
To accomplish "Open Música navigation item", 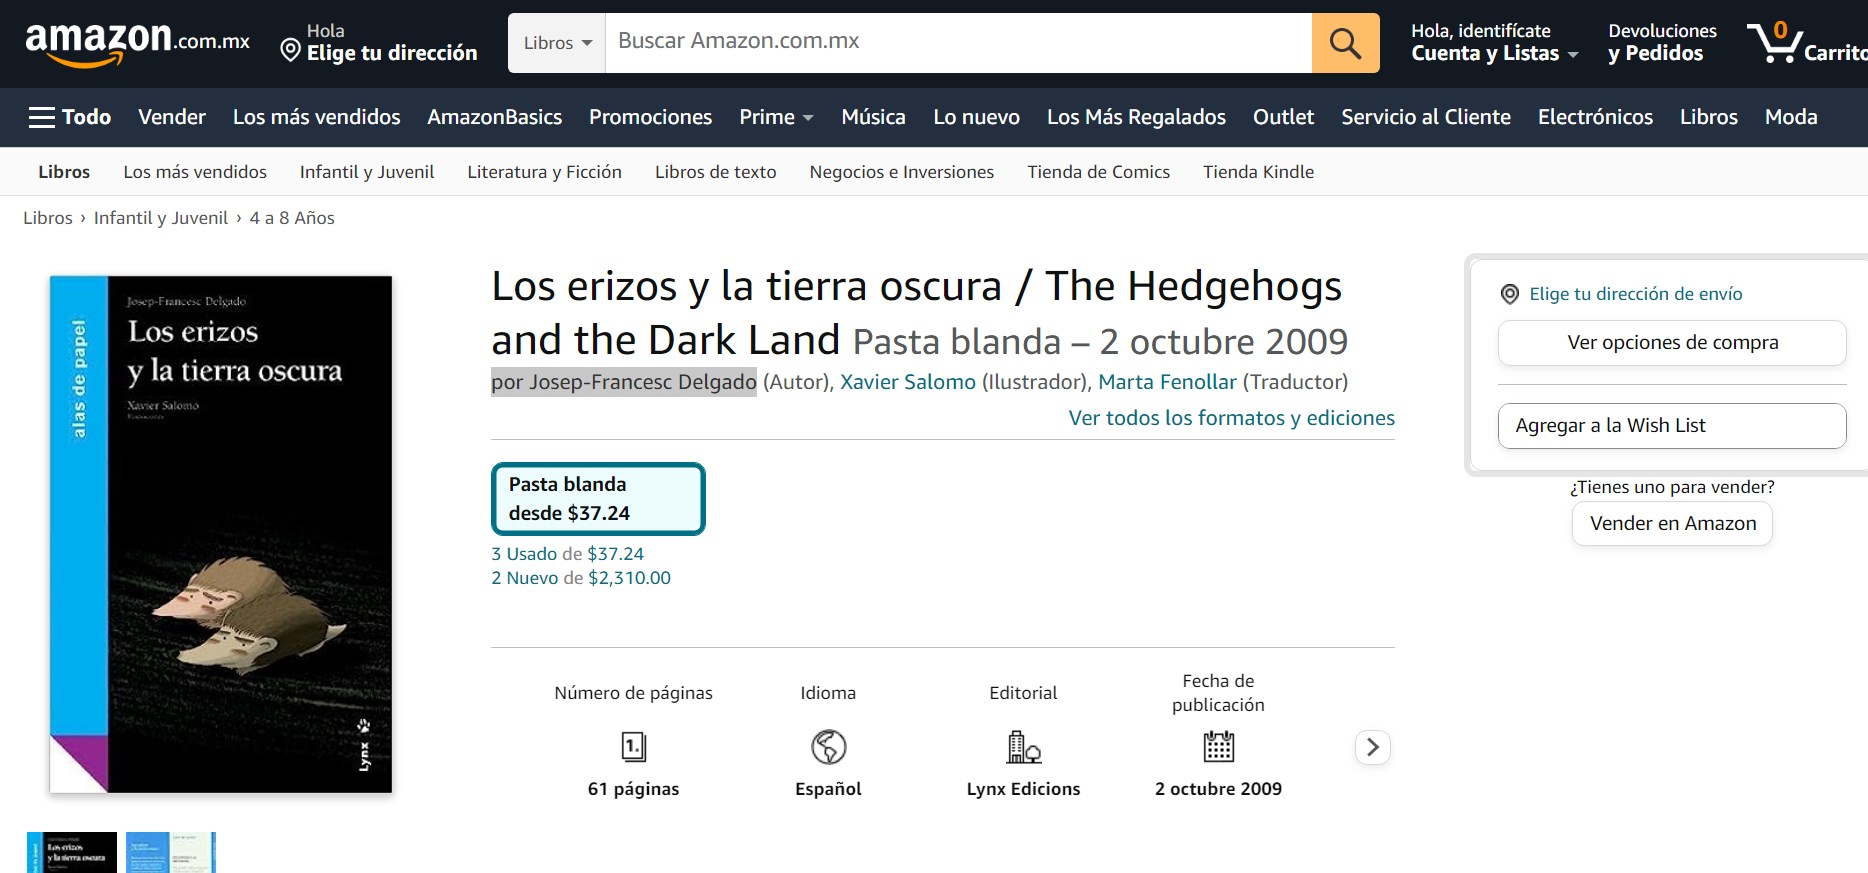I will pyautogui.click(x=873, y=117).
